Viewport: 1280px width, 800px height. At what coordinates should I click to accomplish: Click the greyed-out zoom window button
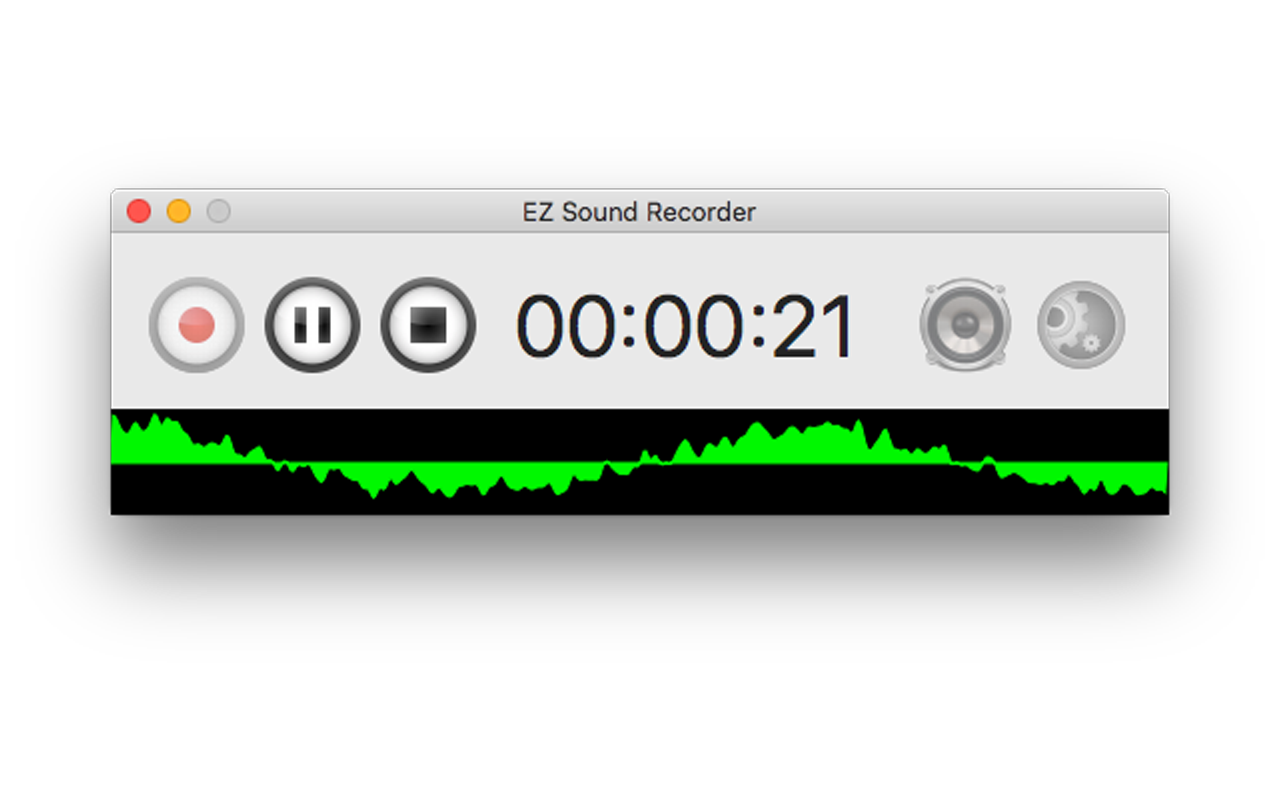coord(219,211)
